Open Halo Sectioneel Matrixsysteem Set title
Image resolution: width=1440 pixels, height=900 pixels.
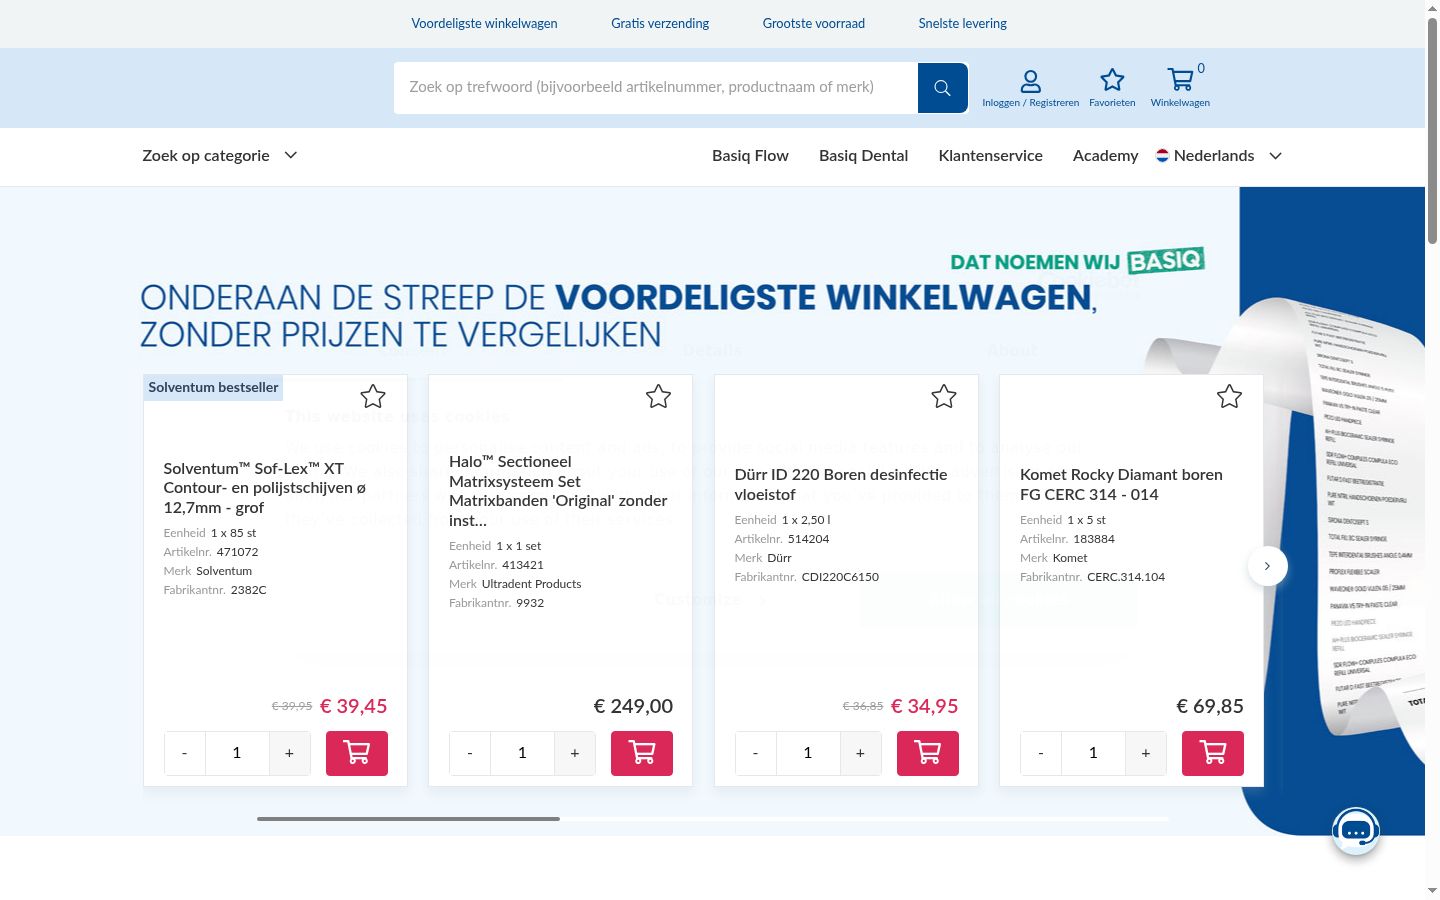point(558,491)
